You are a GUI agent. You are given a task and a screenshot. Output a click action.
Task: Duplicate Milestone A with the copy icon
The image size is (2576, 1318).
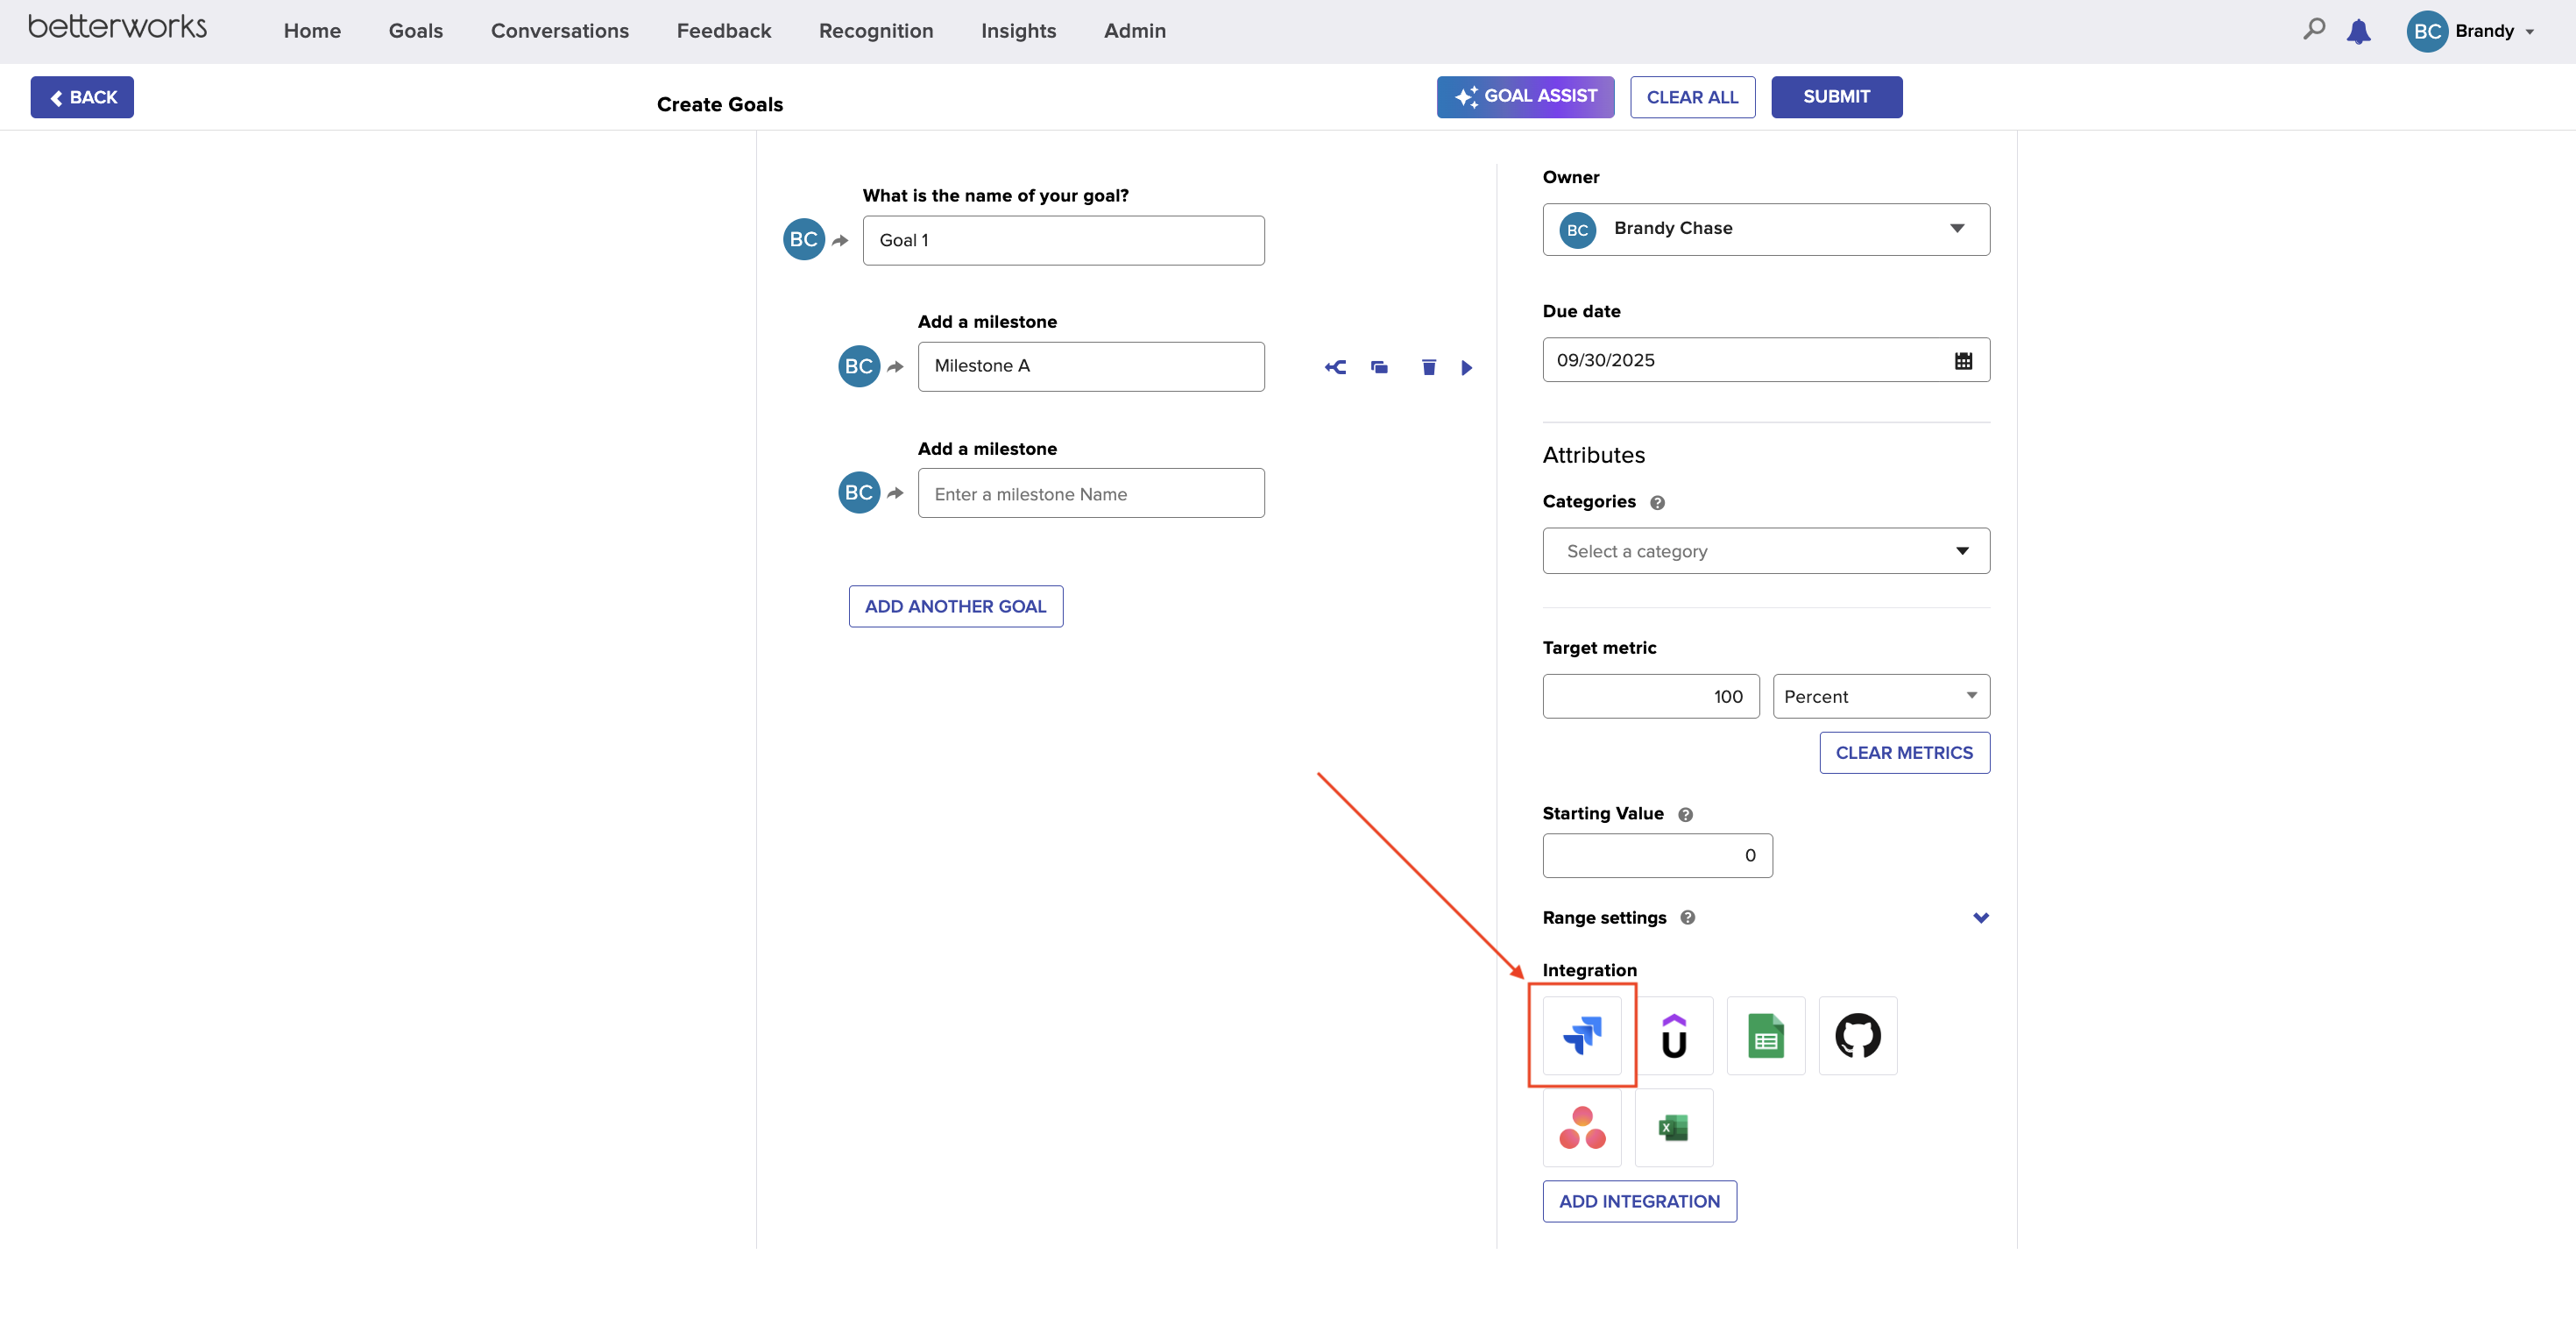coord(1379,367)
